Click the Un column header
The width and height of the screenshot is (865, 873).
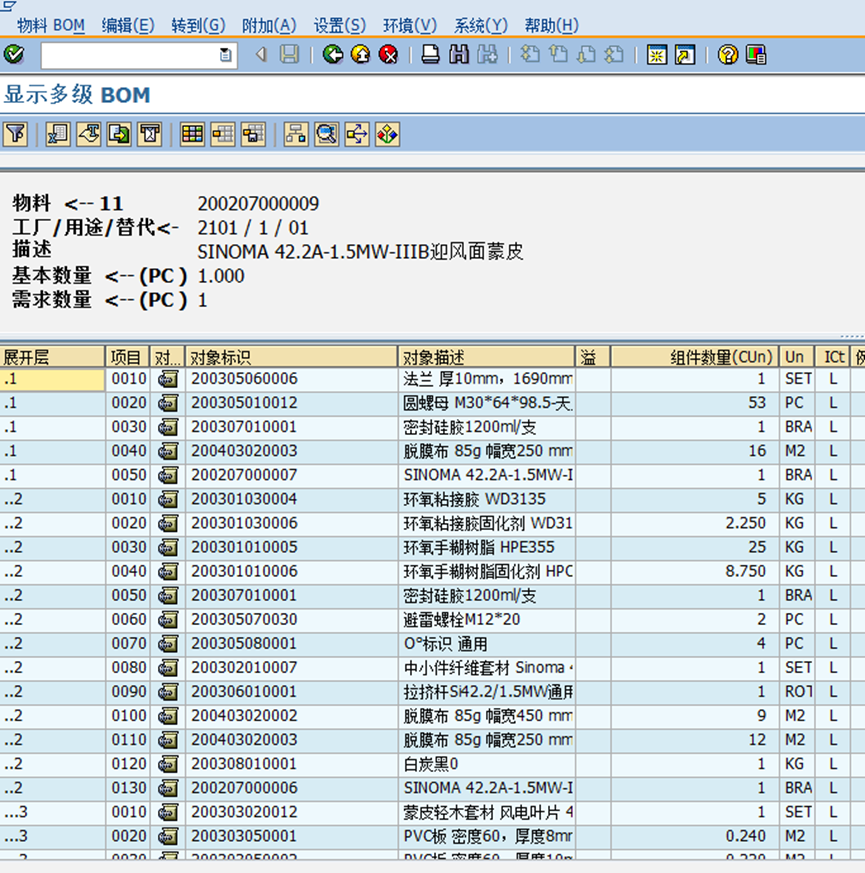[797, 357]
